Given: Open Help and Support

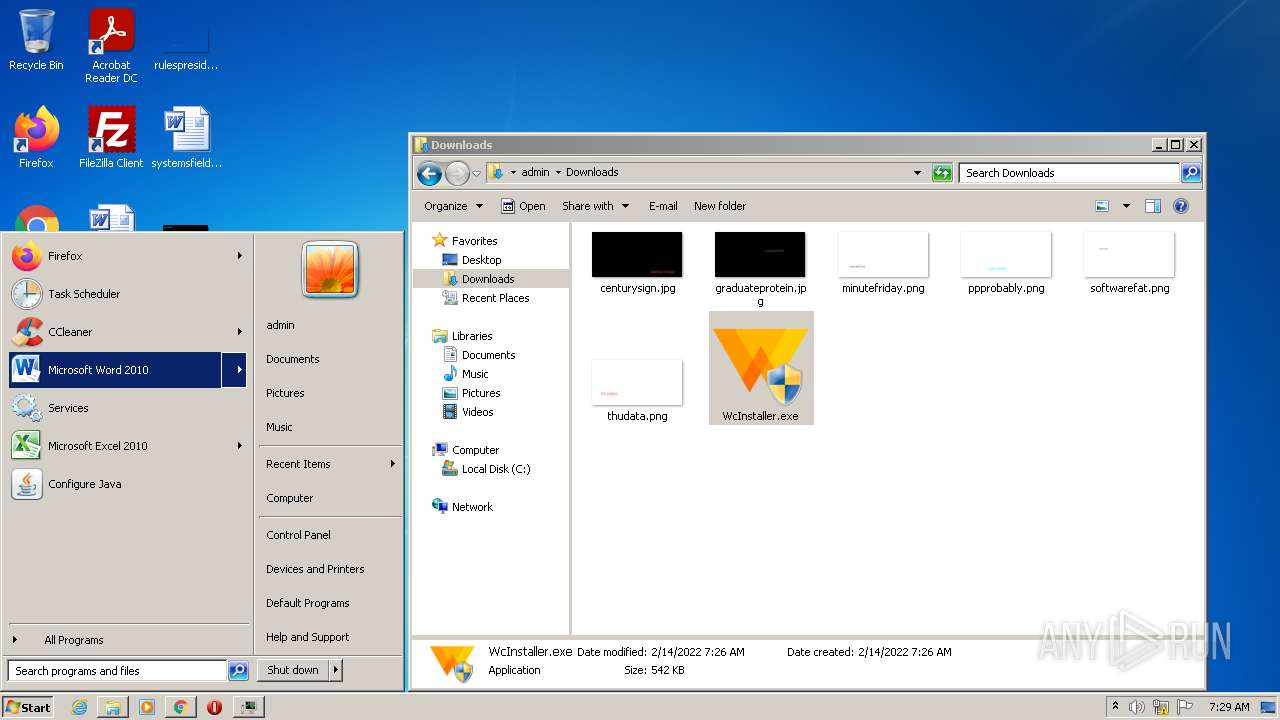Looking at the screenshot, I should coord(308,637).
